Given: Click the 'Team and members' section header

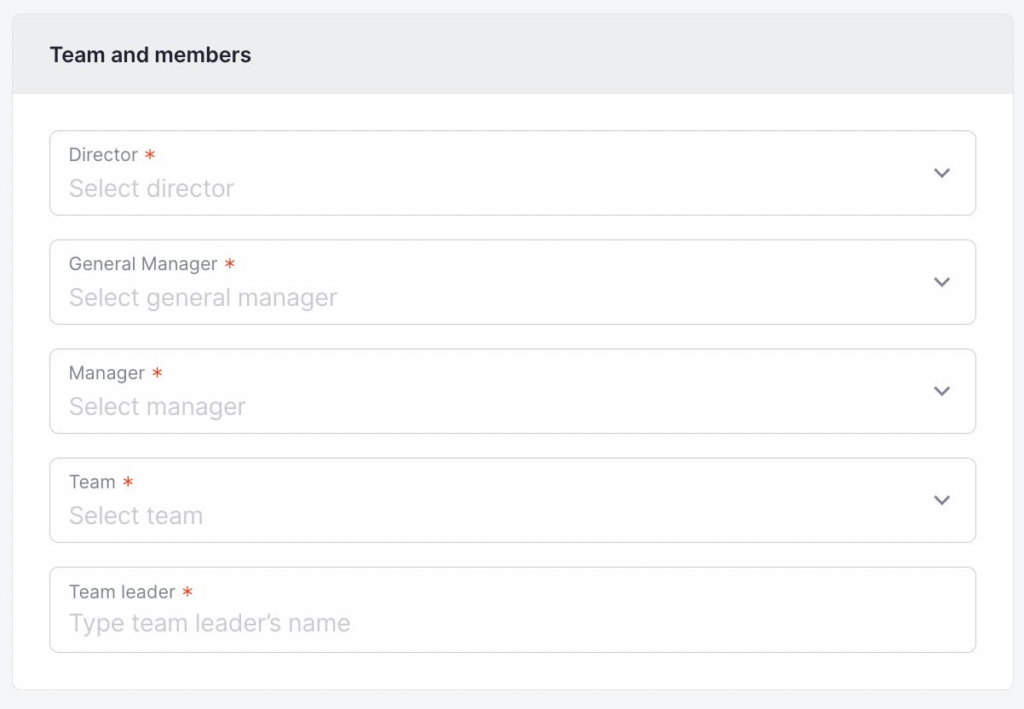Looking at the screenshot, I should (150, 55).
